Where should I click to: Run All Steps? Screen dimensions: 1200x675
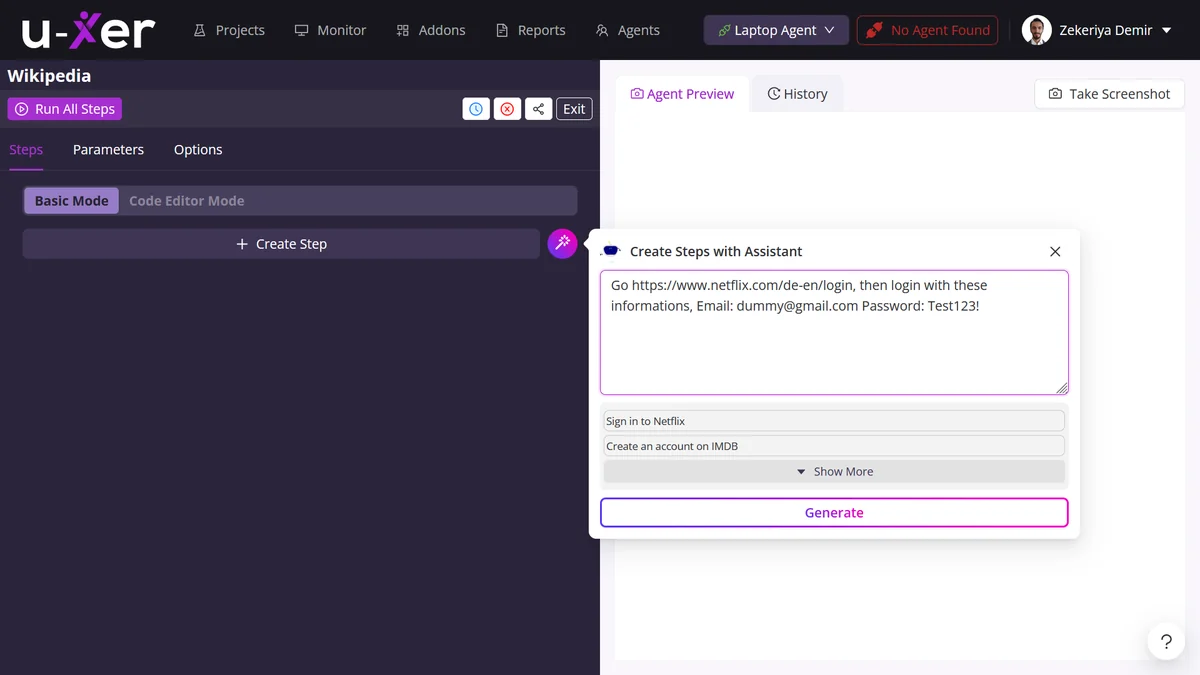65,109
